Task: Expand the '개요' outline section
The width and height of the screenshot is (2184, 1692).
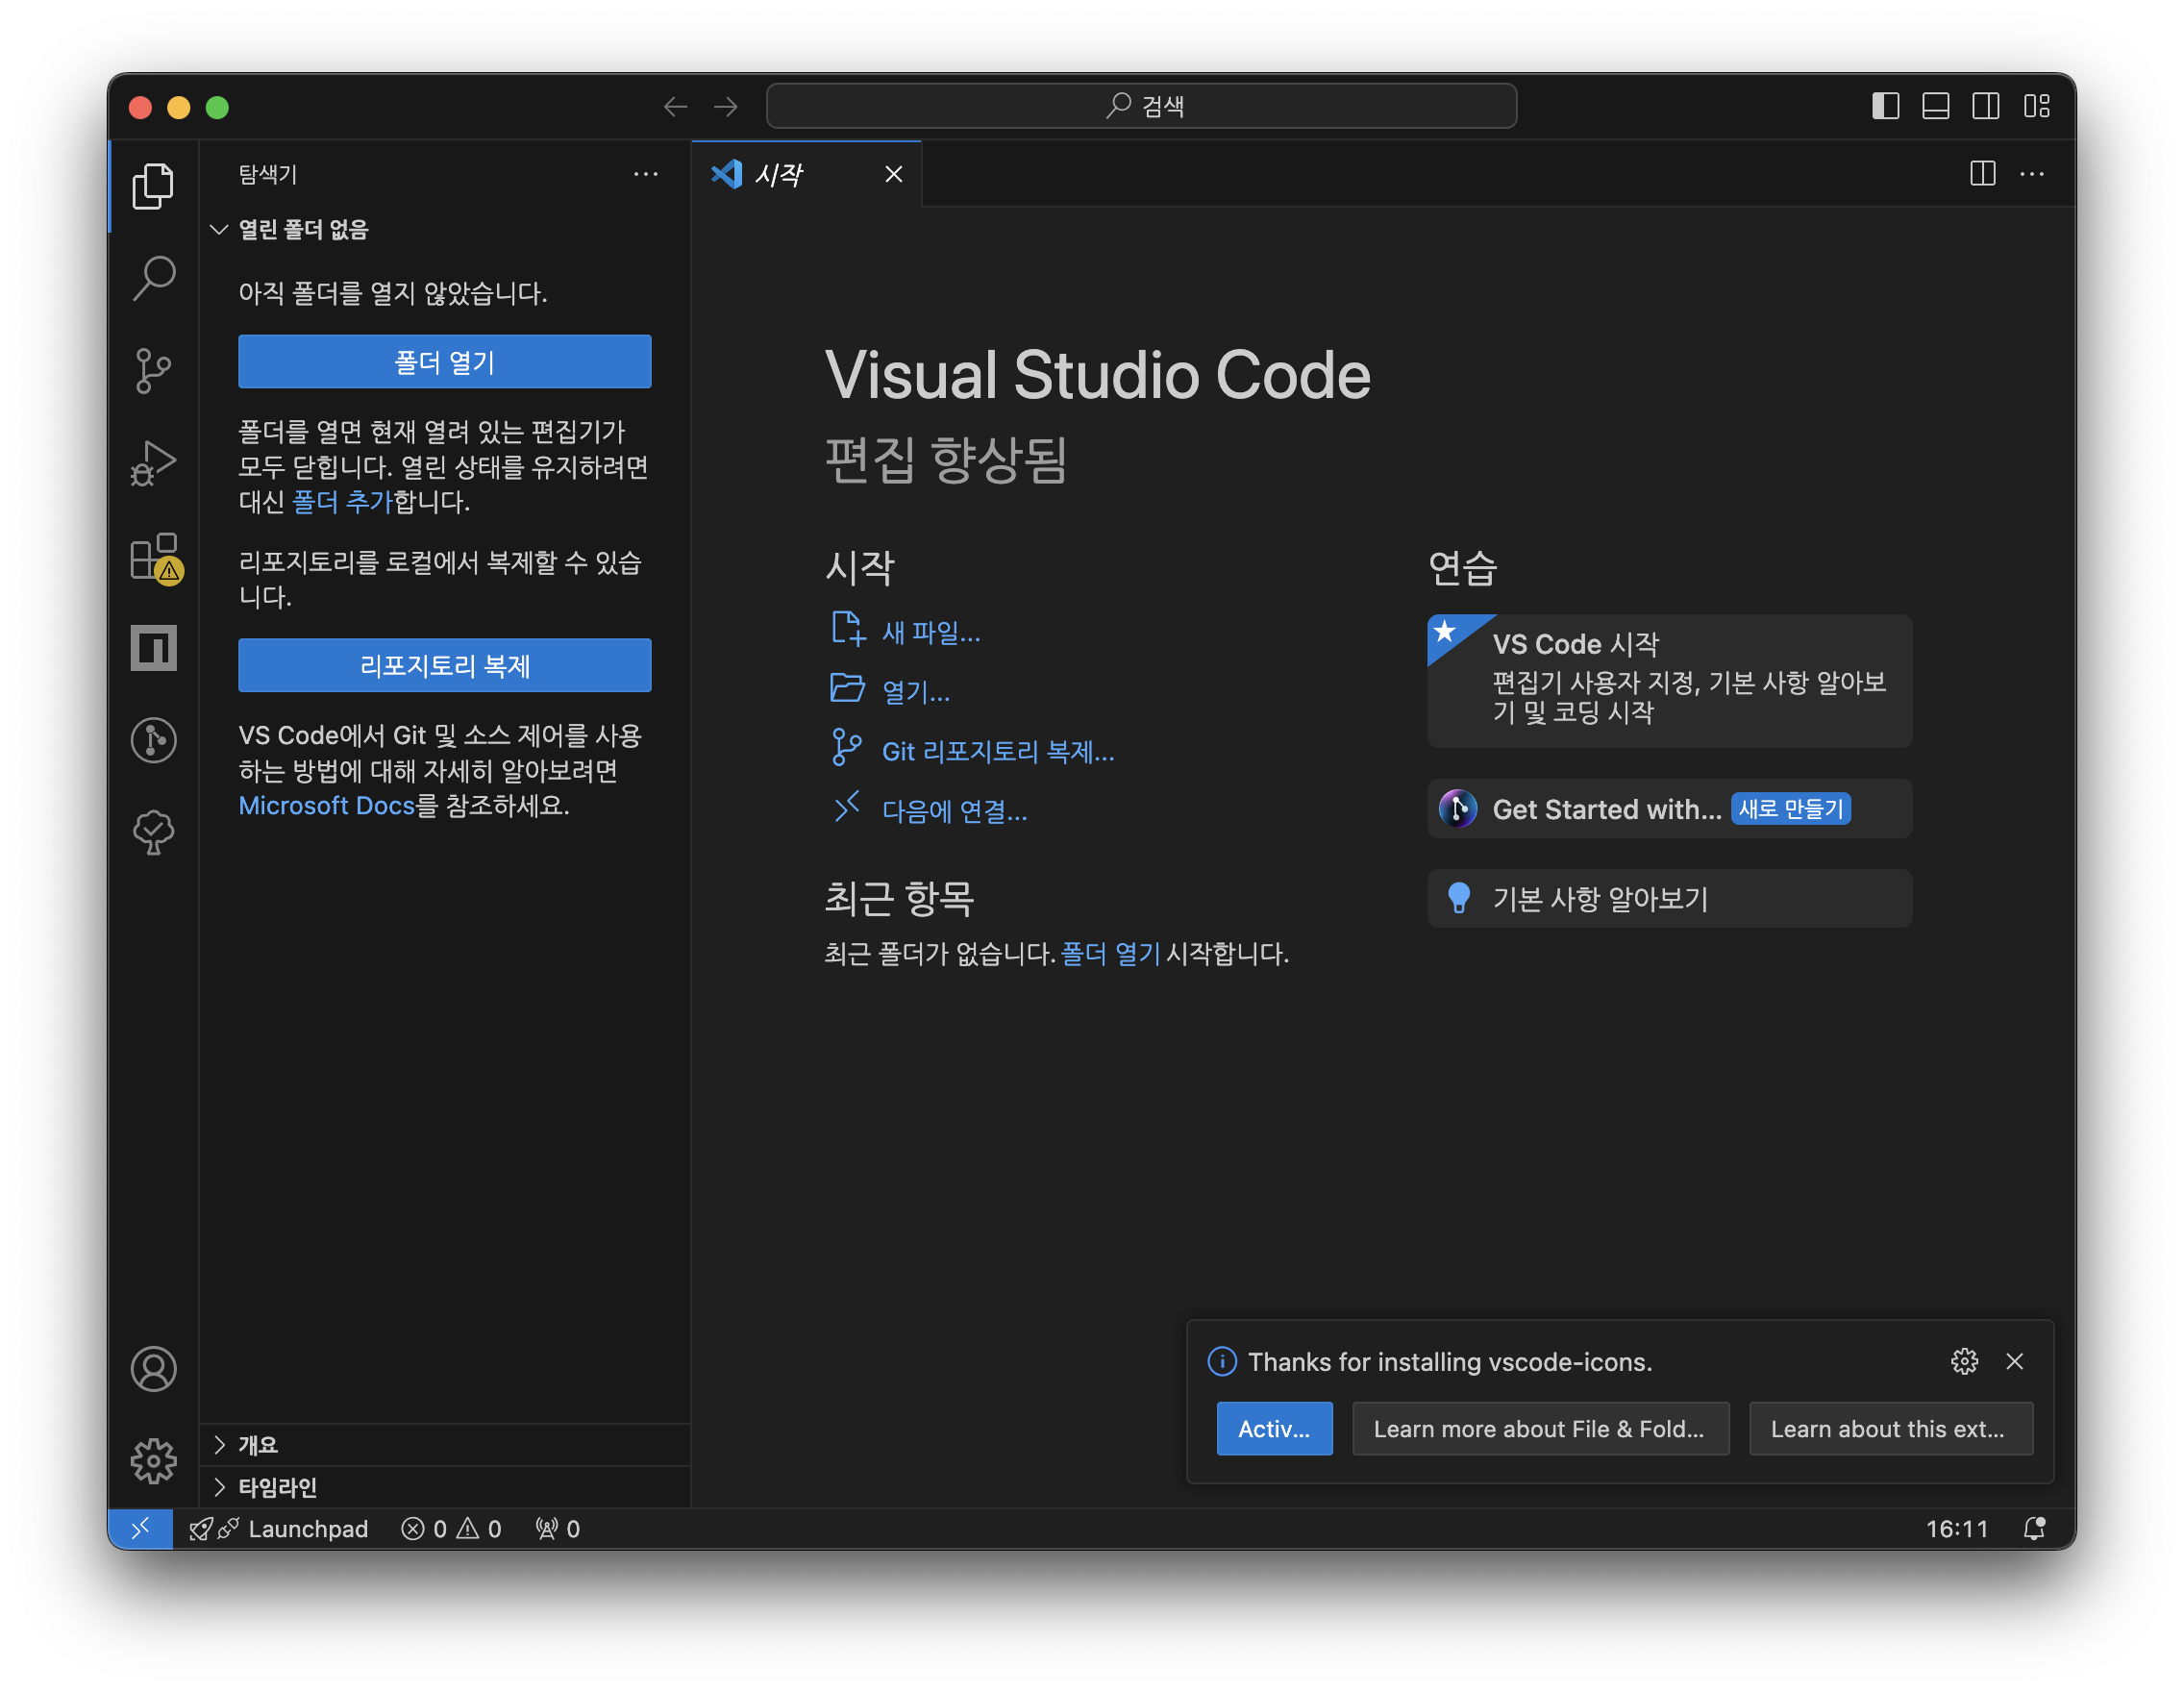Action: click(x=258, y=1445)
